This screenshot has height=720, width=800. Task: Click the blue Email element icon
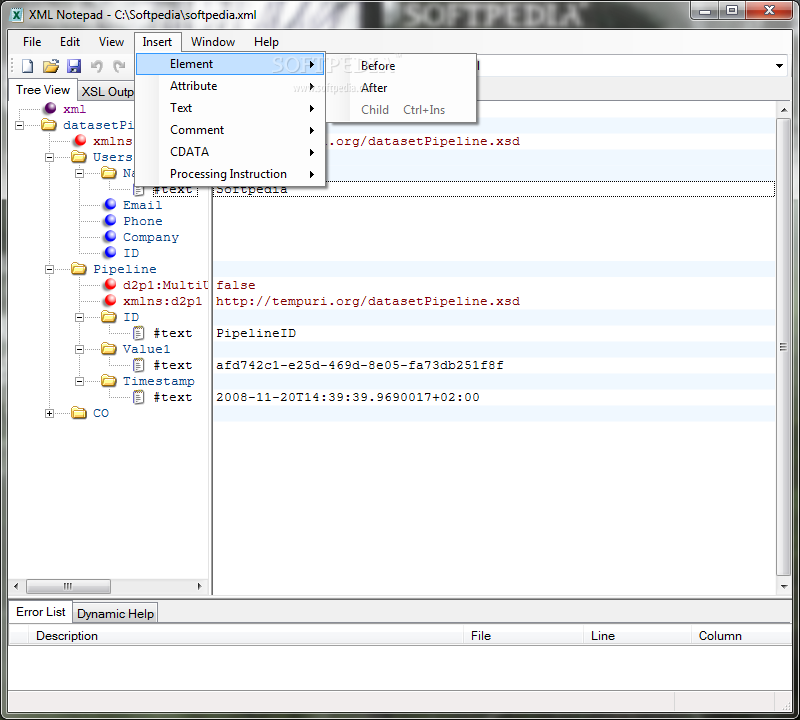[110, 204]
